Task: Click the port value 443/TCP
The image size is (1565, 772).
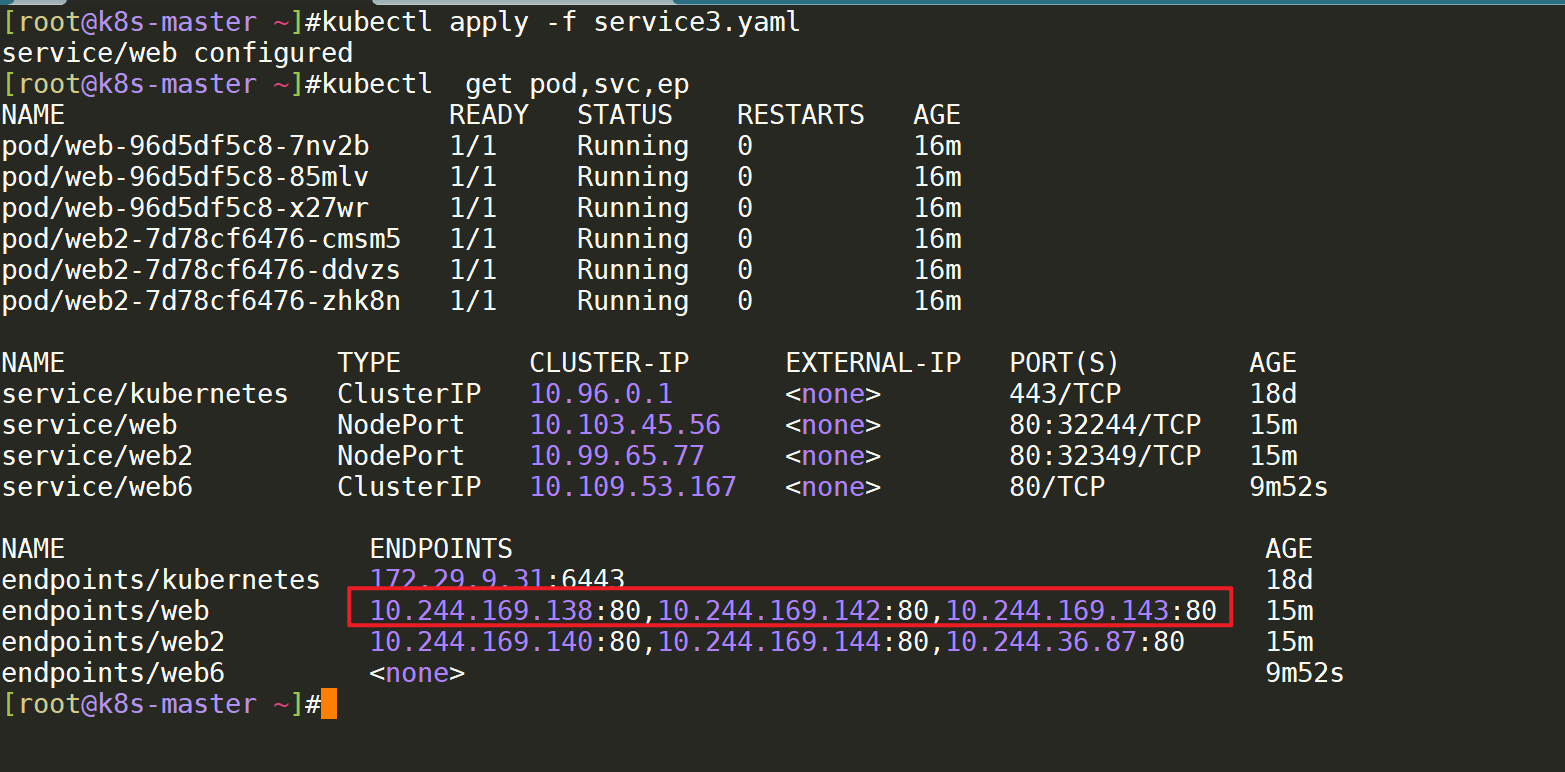Action: tap(1065, 394)
